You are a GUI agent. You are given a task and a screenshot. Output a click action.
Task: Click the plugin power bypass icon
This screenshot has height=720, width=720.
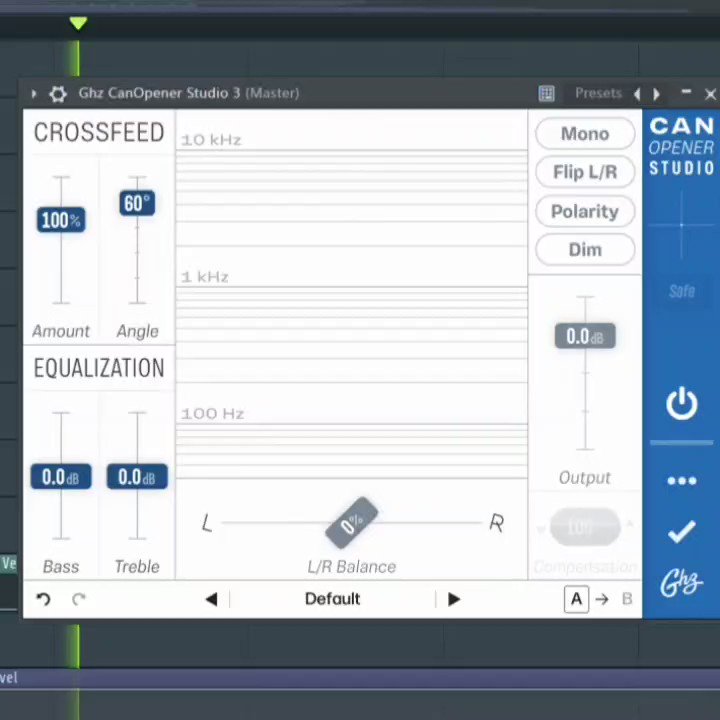[681, 404]
